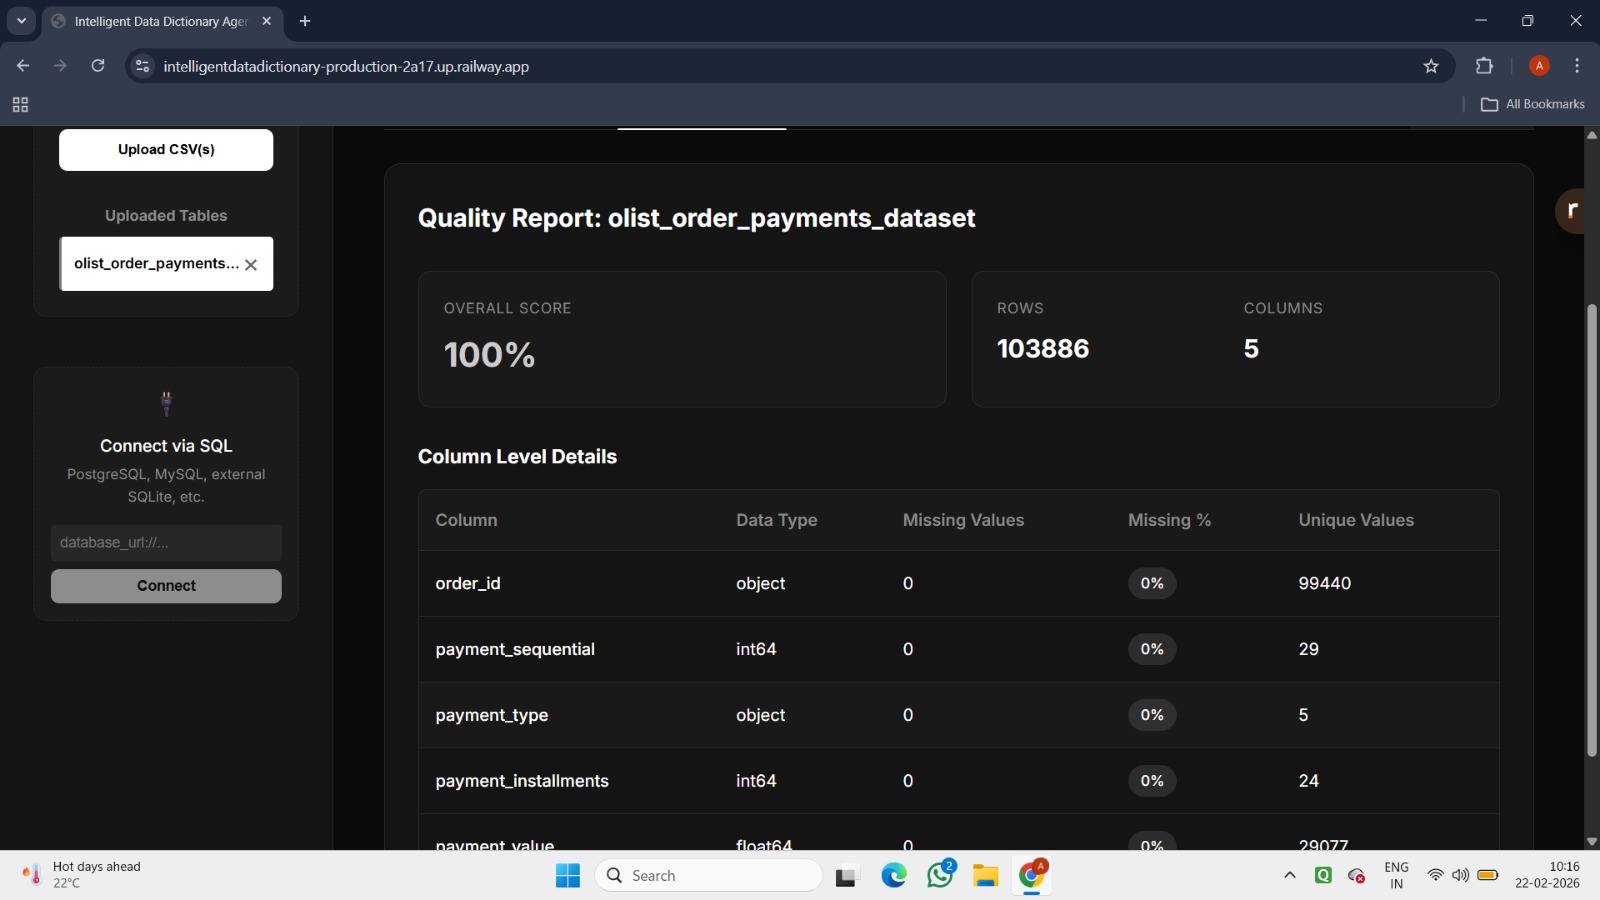Click the taskbar Search box
The image size is (1600, 900).
(x=709, y=876)
